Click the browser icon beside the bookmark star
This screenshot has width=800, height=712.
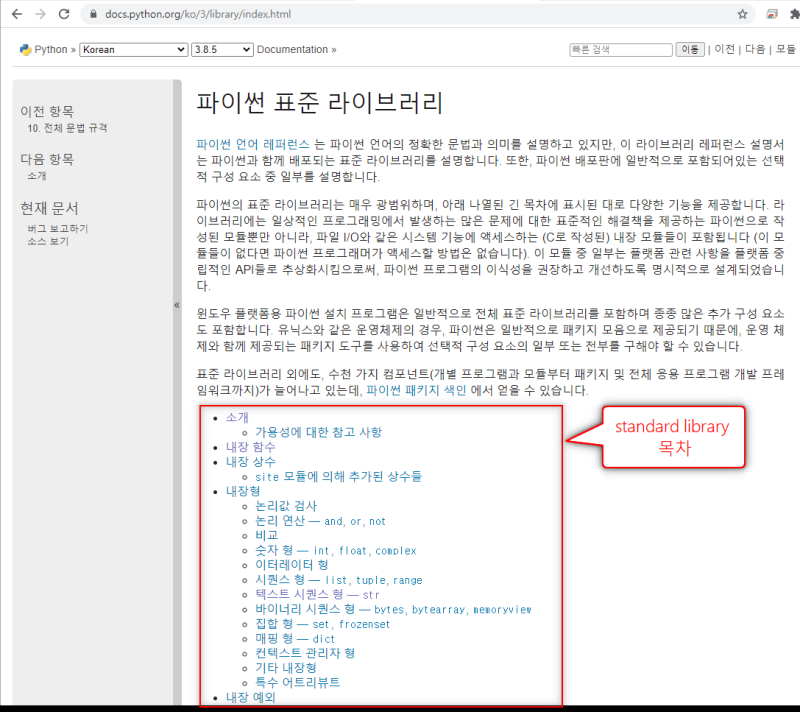click(771, 15)
